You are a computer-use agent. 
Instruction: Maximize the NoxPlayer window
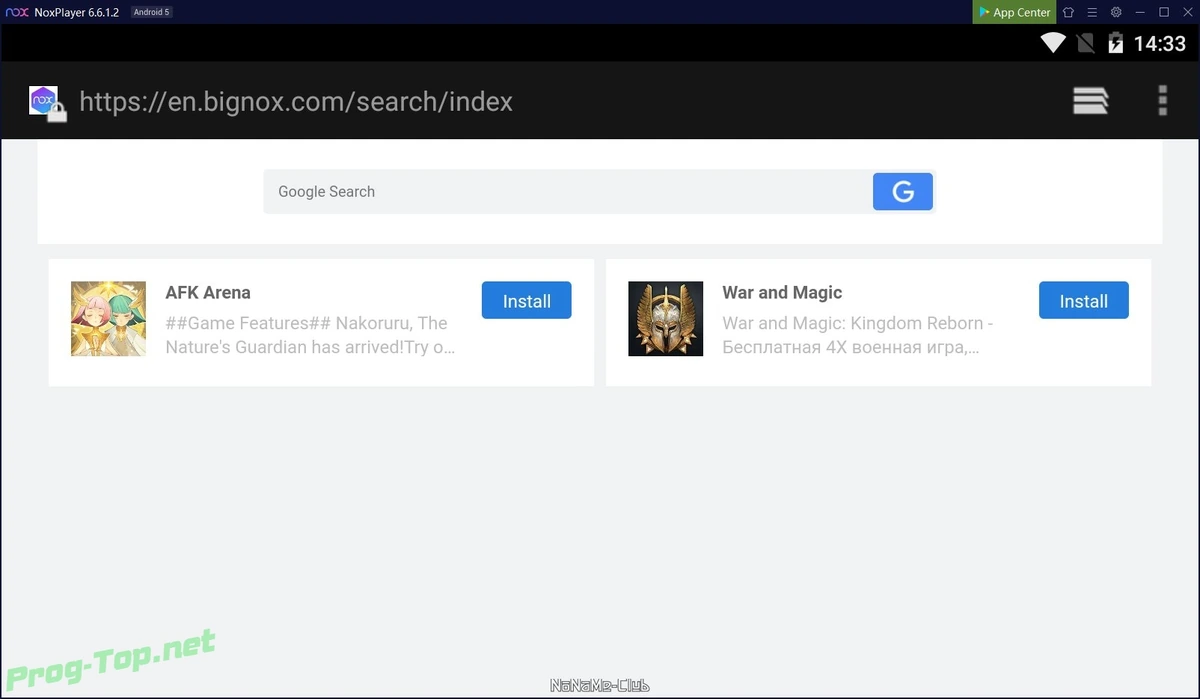(1164, 12)
